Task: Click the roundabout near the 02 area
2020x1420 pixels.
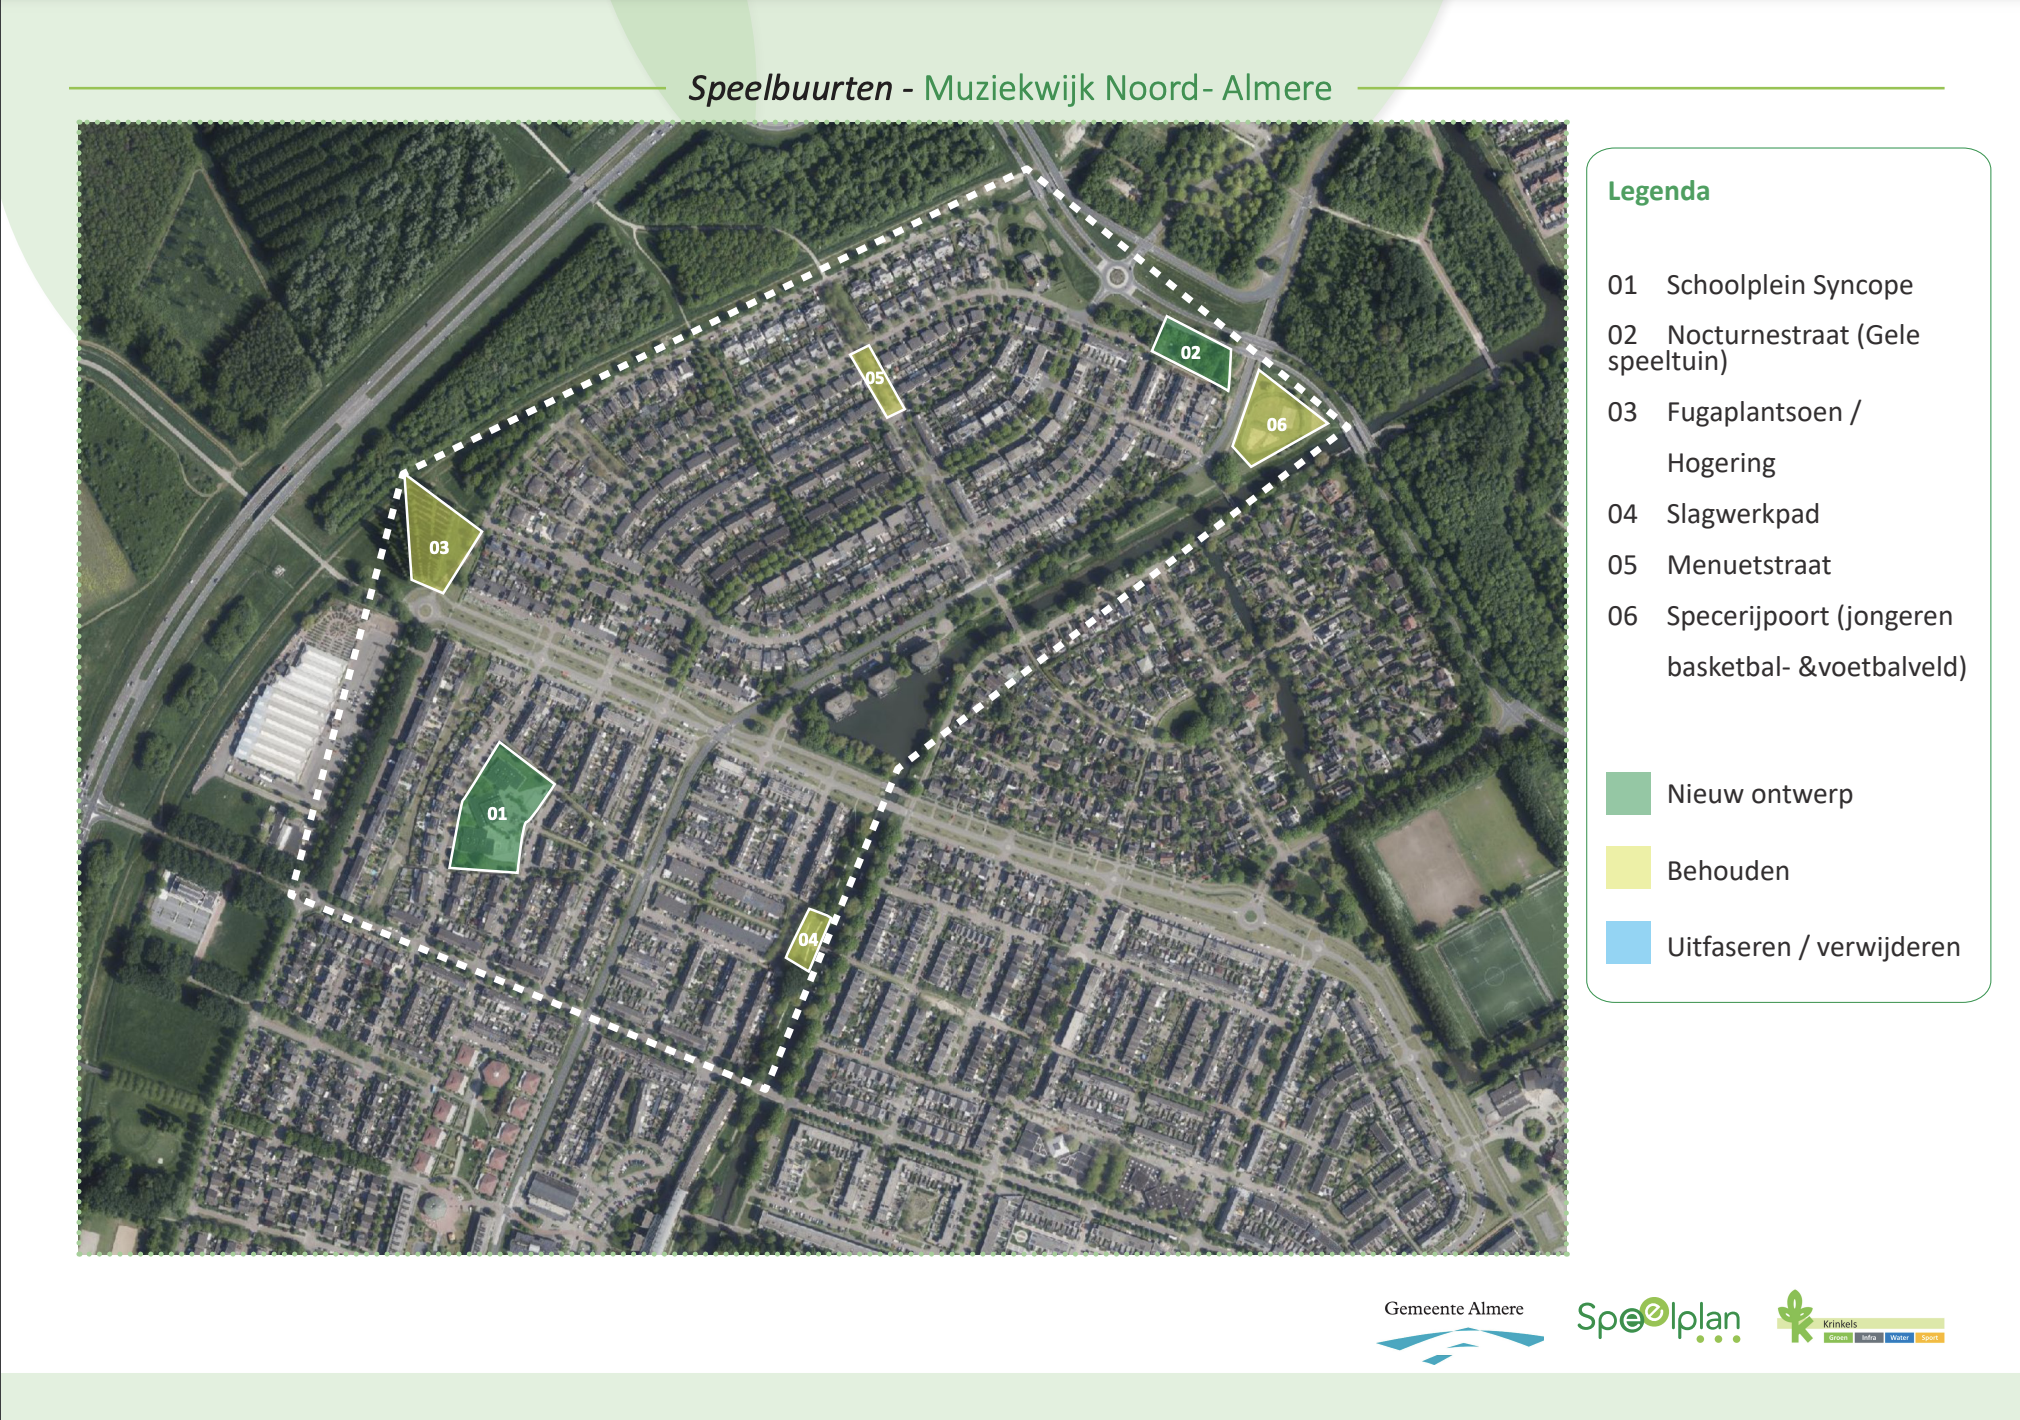Action: click(x=1116, y=275)
